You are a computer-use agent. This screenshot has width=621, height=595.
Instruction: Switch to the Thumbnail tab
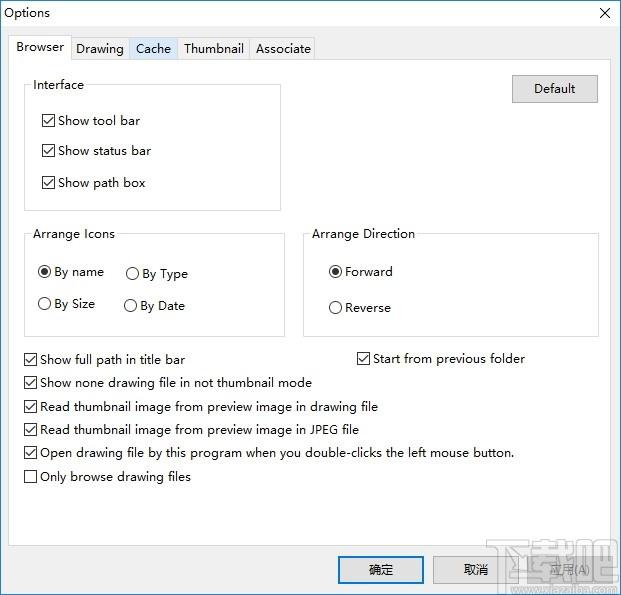coord(214,49)
